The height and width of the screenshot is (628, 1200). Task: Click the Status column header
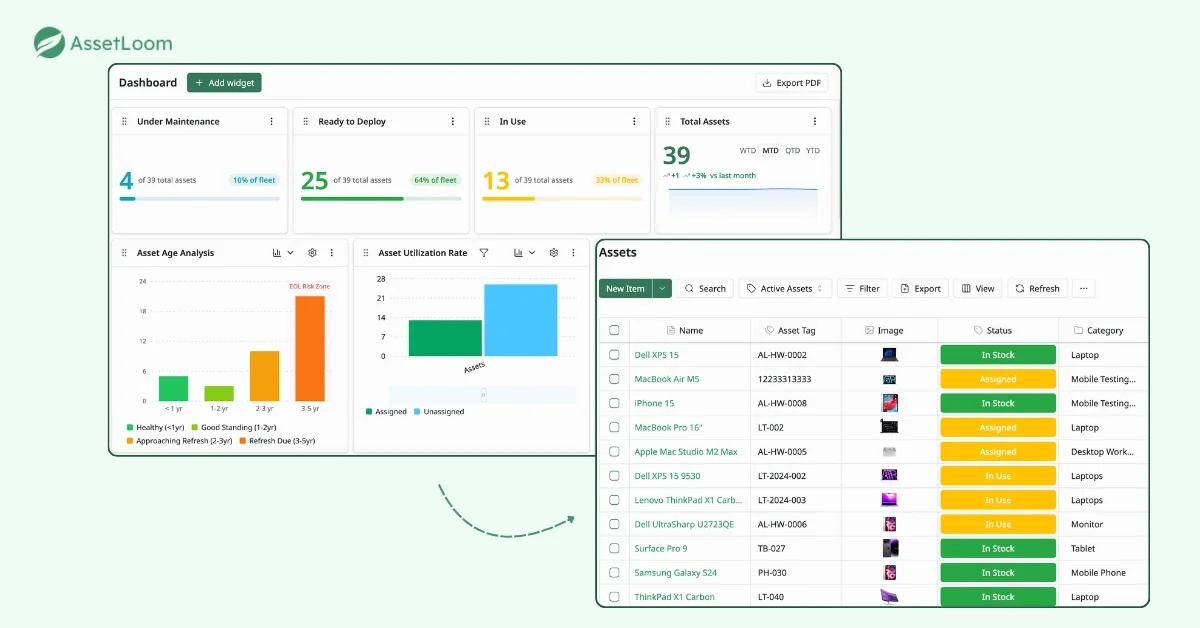(992, 330)
